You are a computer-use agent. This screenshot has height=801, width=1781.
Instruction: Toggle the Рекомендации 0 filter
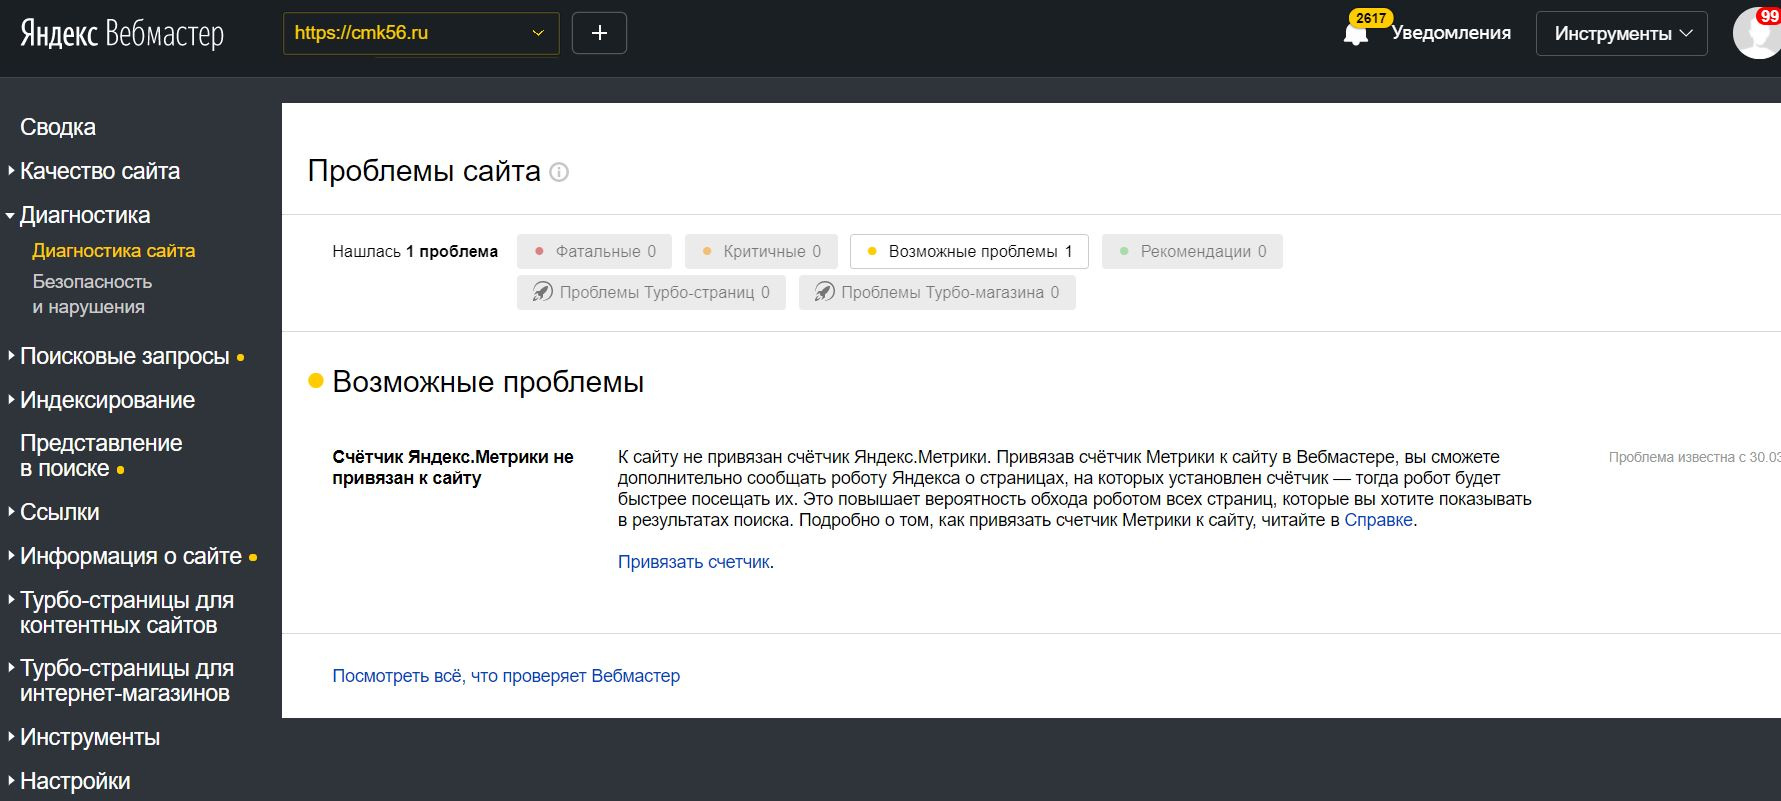(x=1191, y=251)
